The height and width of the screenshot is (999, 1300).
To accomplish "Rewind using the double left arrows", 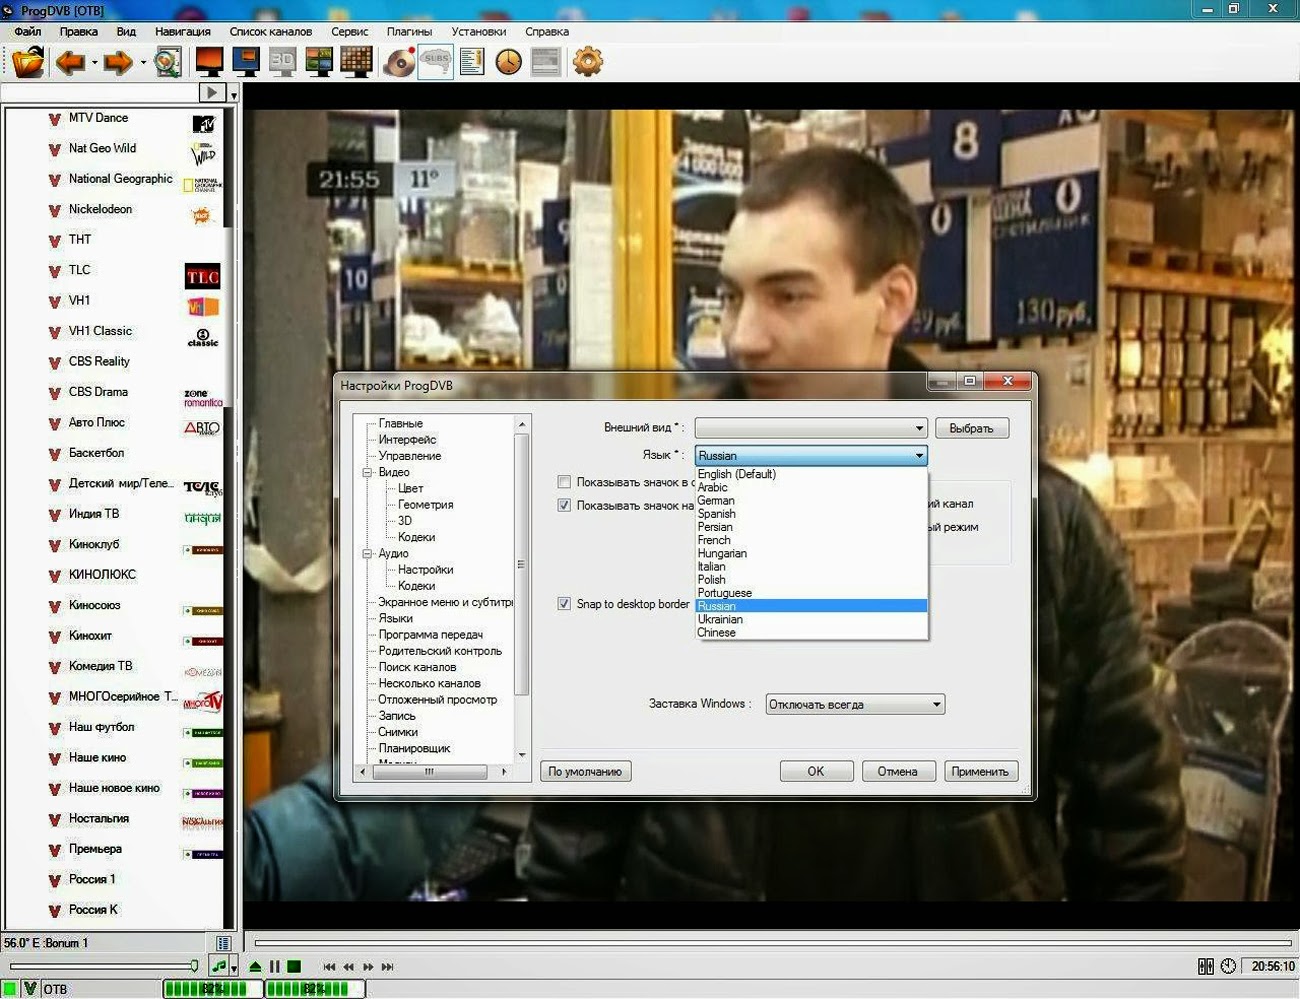I will point(348,967).
